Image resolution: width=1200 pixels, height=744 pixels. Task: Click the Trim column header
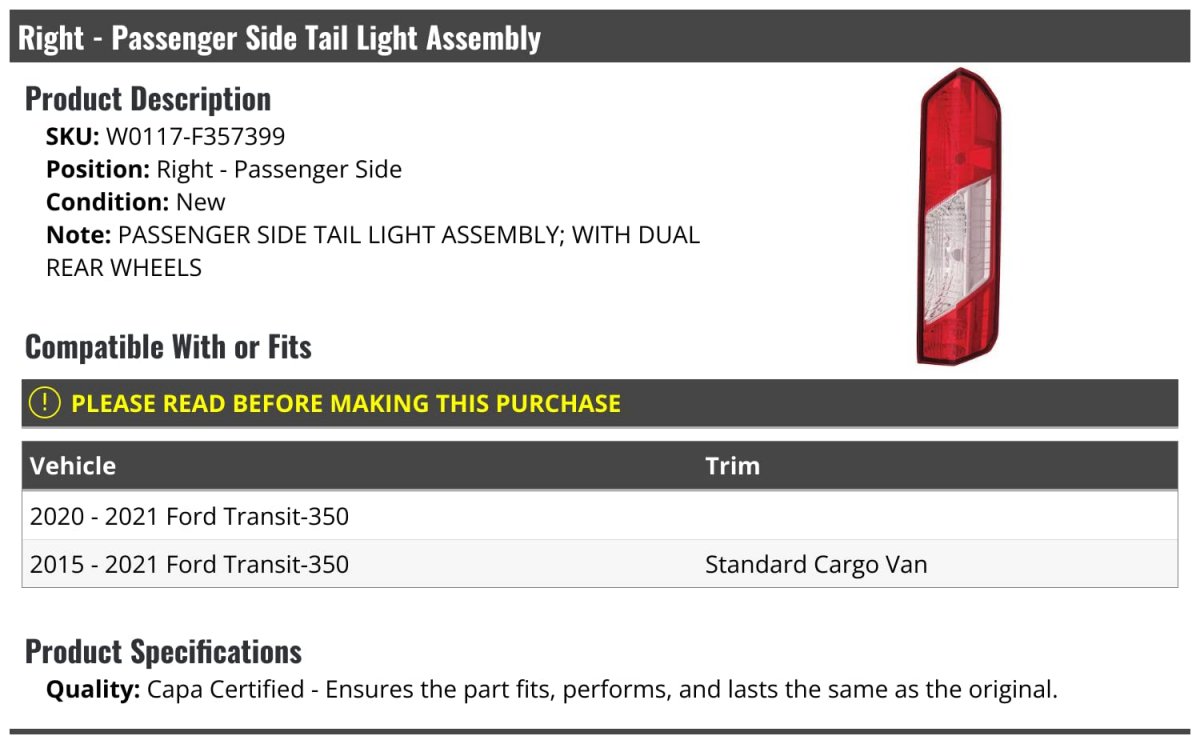pyautogui.click(x=732, y=466)
